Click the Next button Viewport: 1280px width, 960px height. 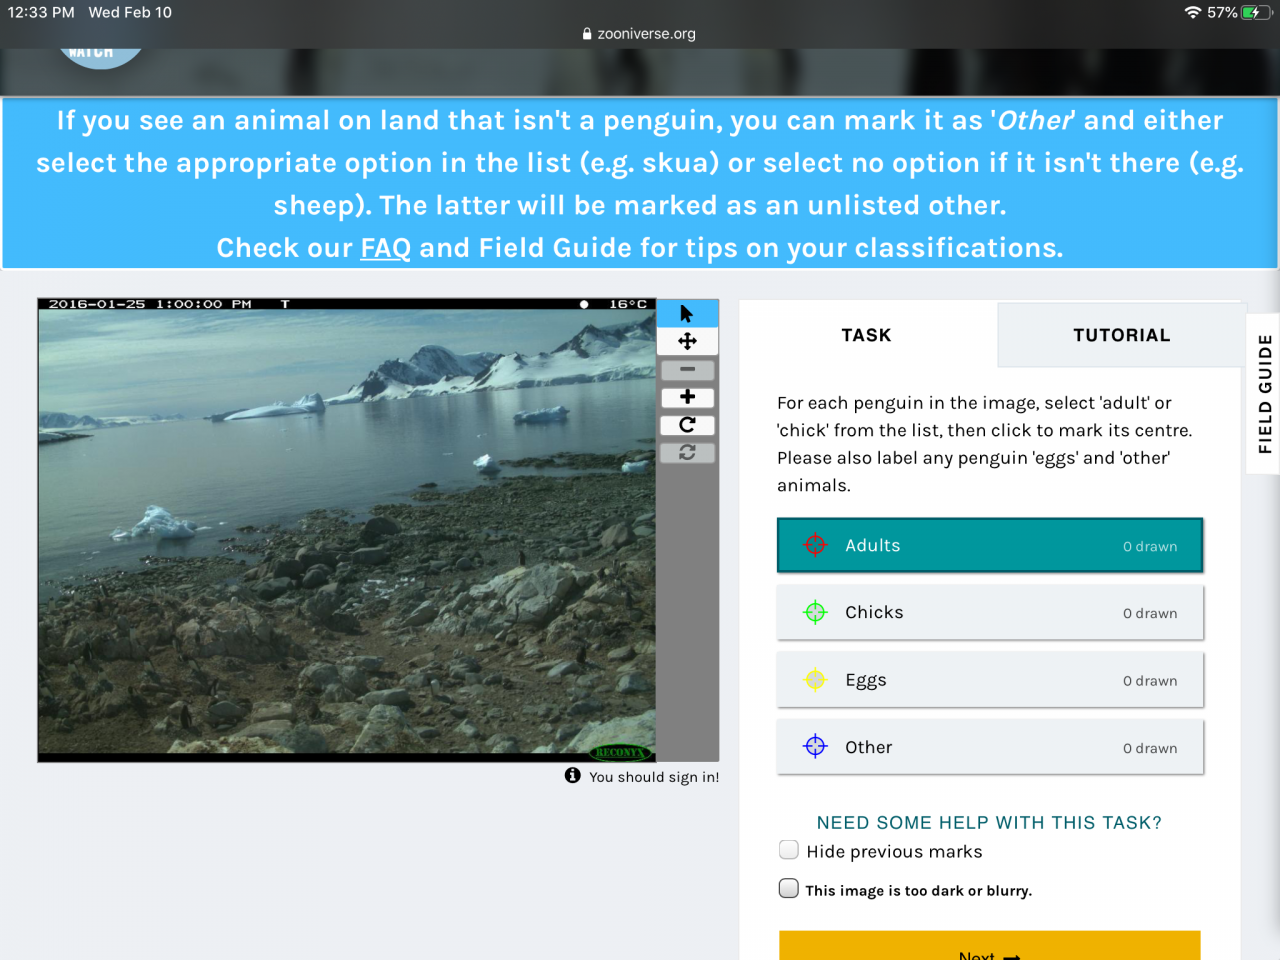(990, 946)
